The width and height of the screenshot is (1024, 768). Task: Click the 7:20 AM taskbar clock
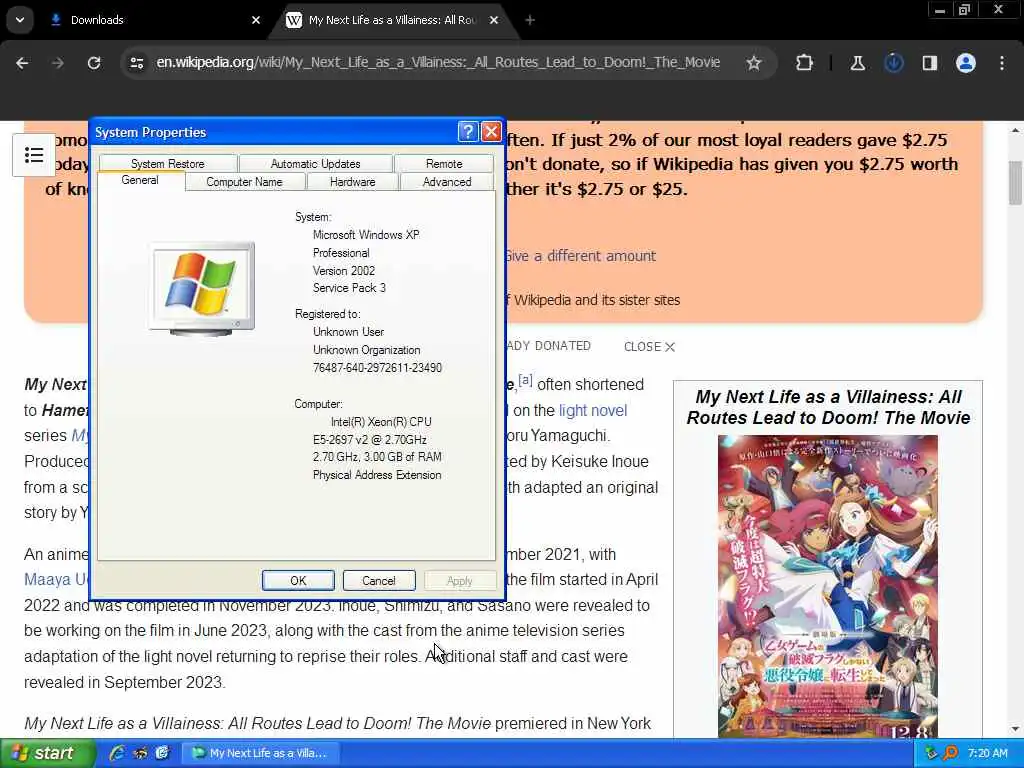pos(987,753)
